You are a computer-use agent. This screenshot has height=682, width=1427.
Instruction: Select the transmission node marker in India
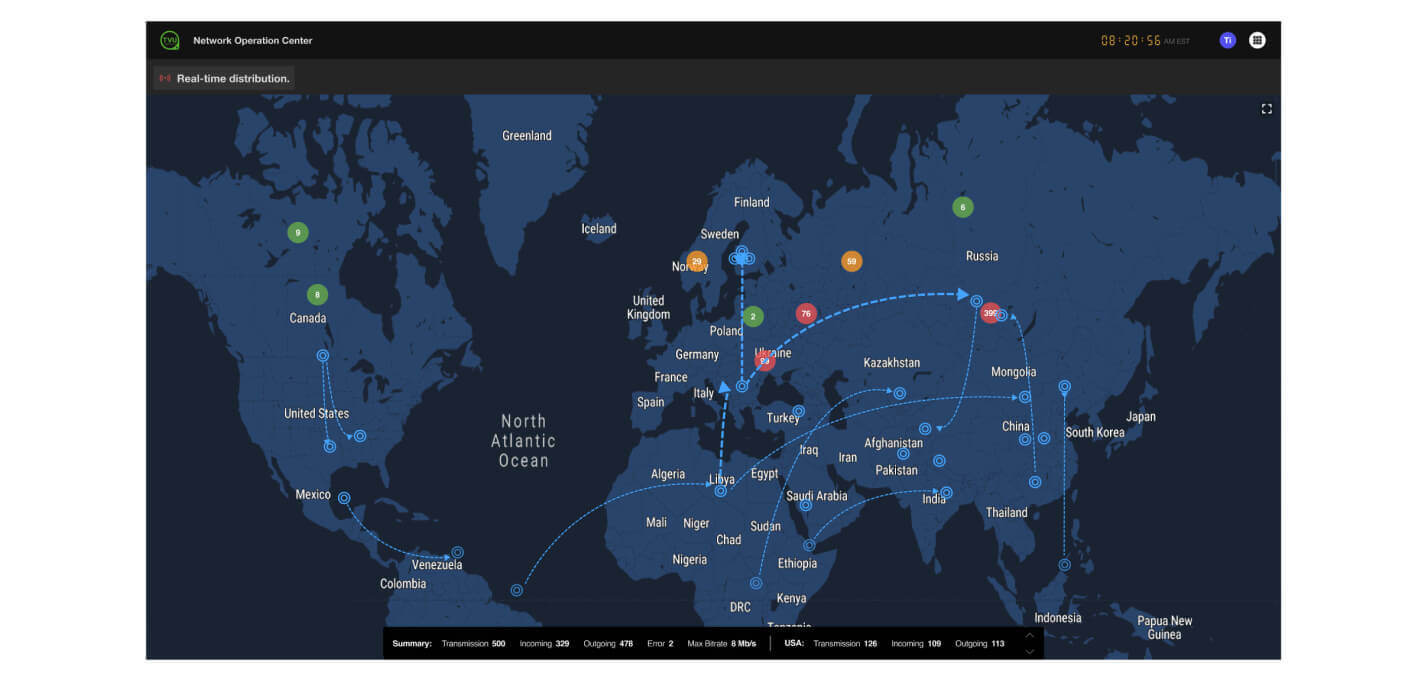tap(946, 492)
